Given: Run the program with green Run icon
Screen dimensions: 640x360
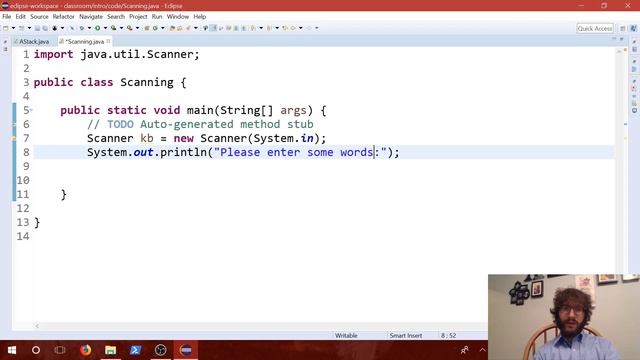Looking at the screenshot, I should coord(98,28).
